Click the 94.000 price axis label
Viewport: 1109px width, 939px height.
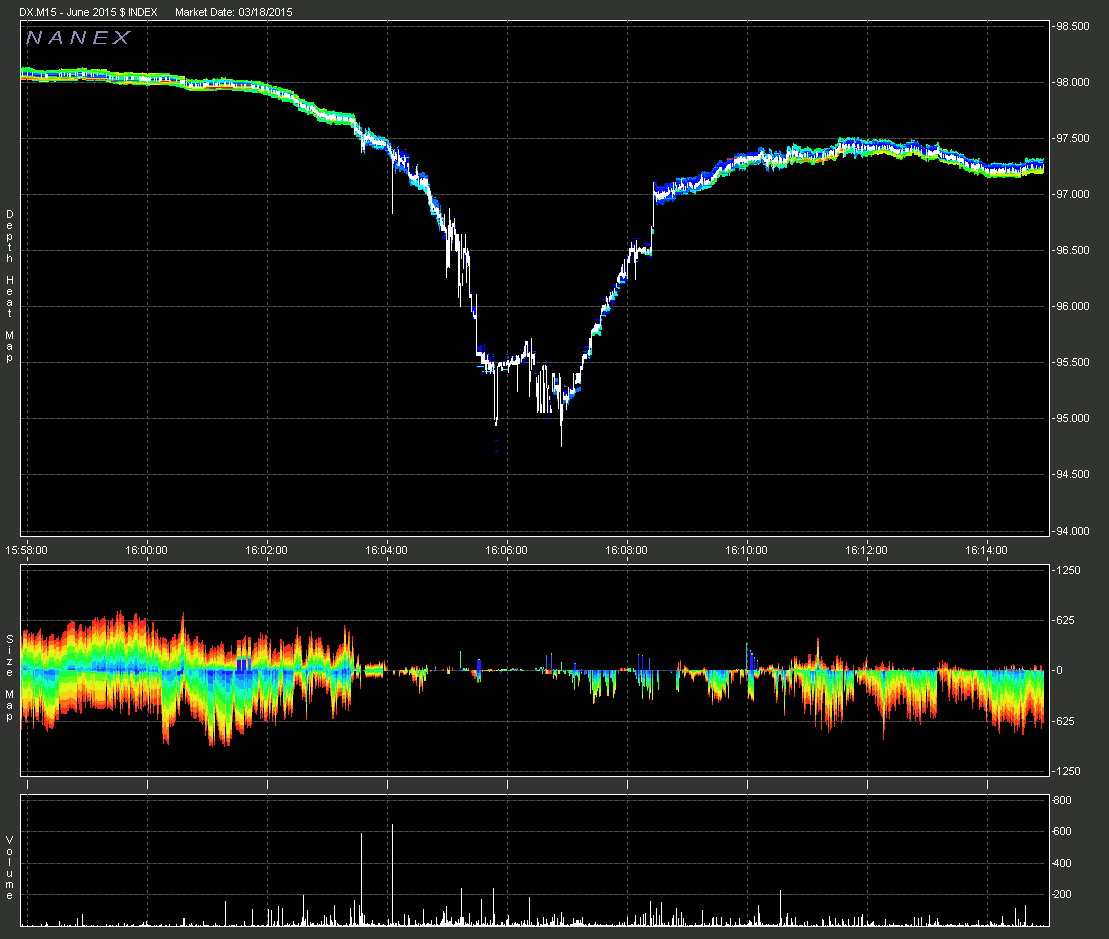click(x=1072, y=531)
